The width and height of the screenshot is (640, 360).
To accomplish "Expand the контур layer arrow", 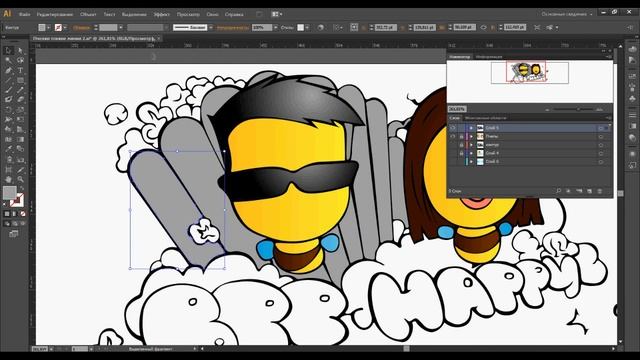I will (x=471, y=145).
